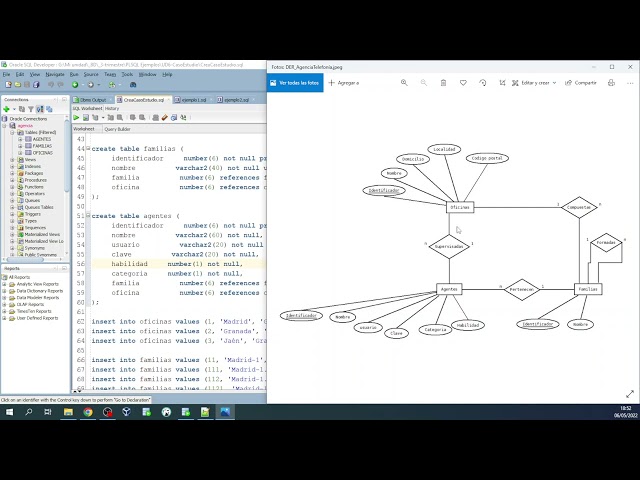Click the Rotate icon in Photos

[x=483, y=83]
